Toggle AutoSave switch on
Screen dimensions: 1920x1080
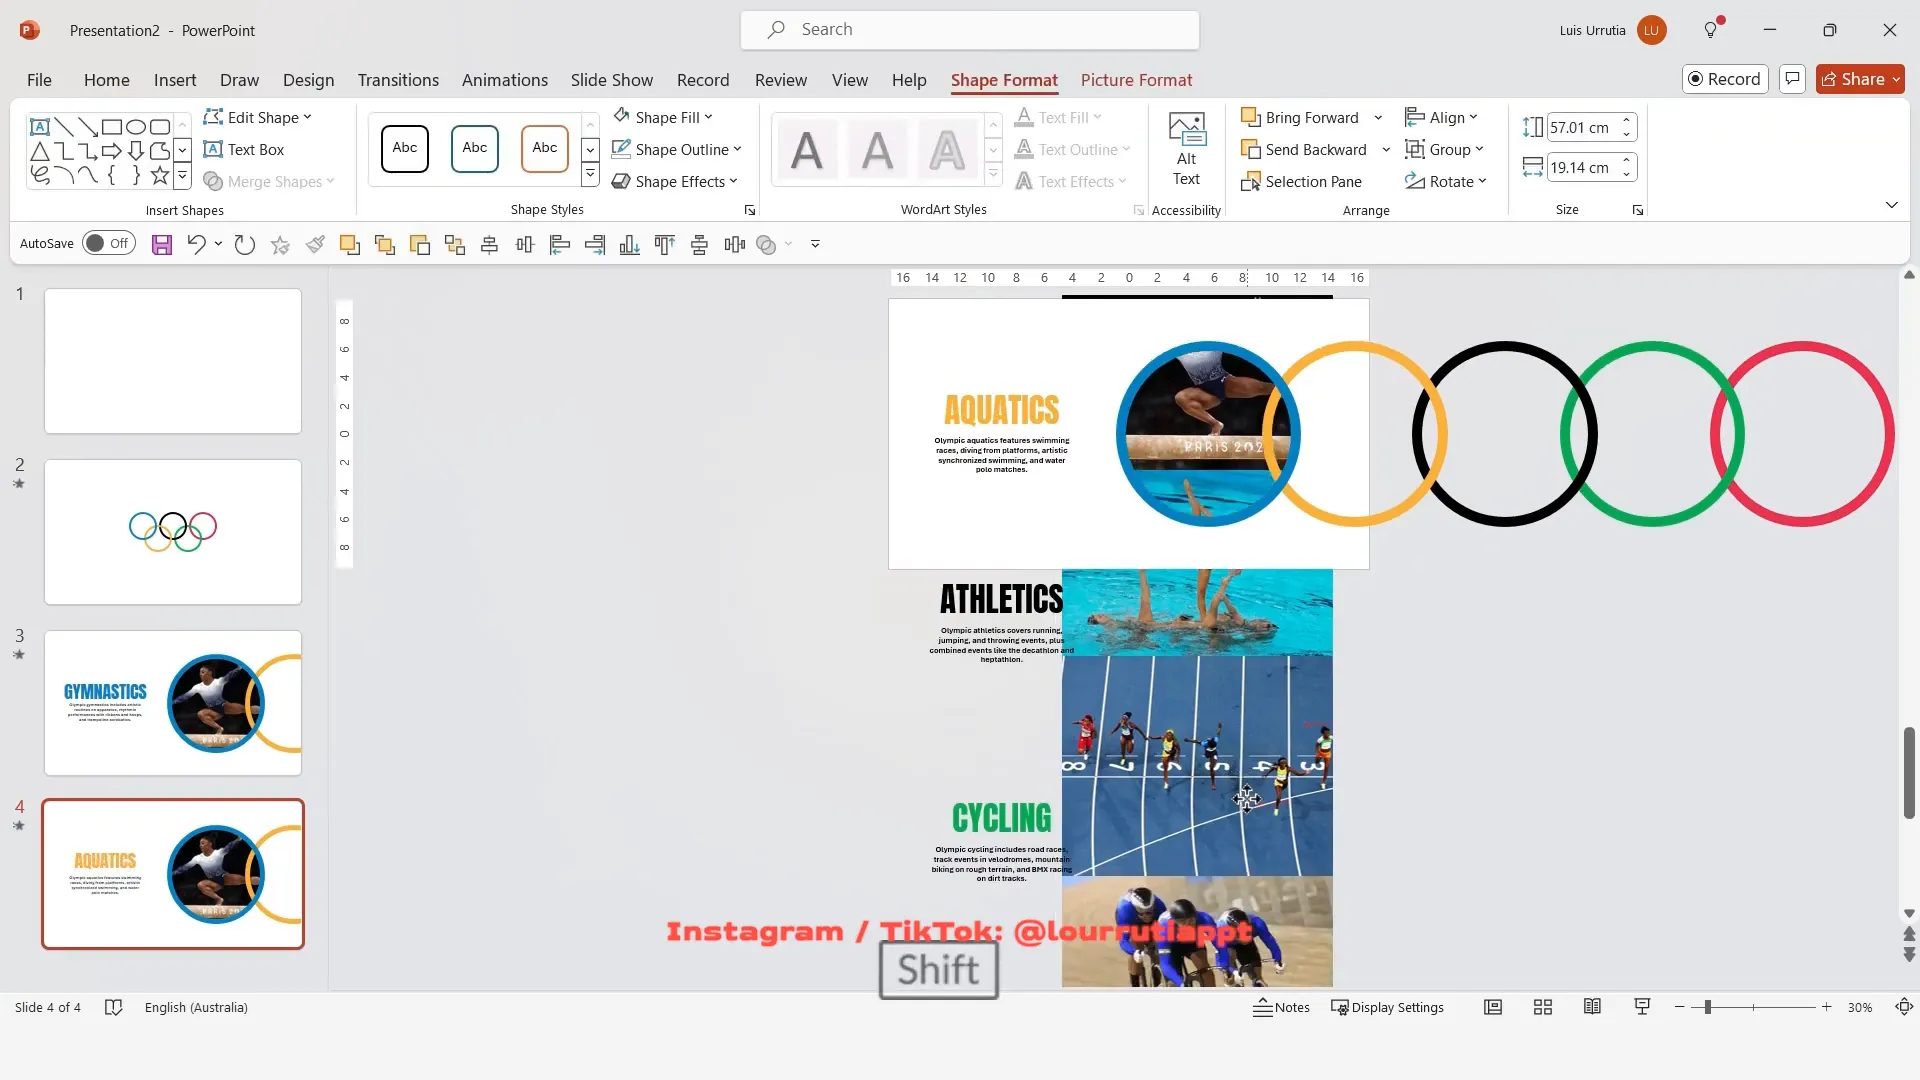109,243
